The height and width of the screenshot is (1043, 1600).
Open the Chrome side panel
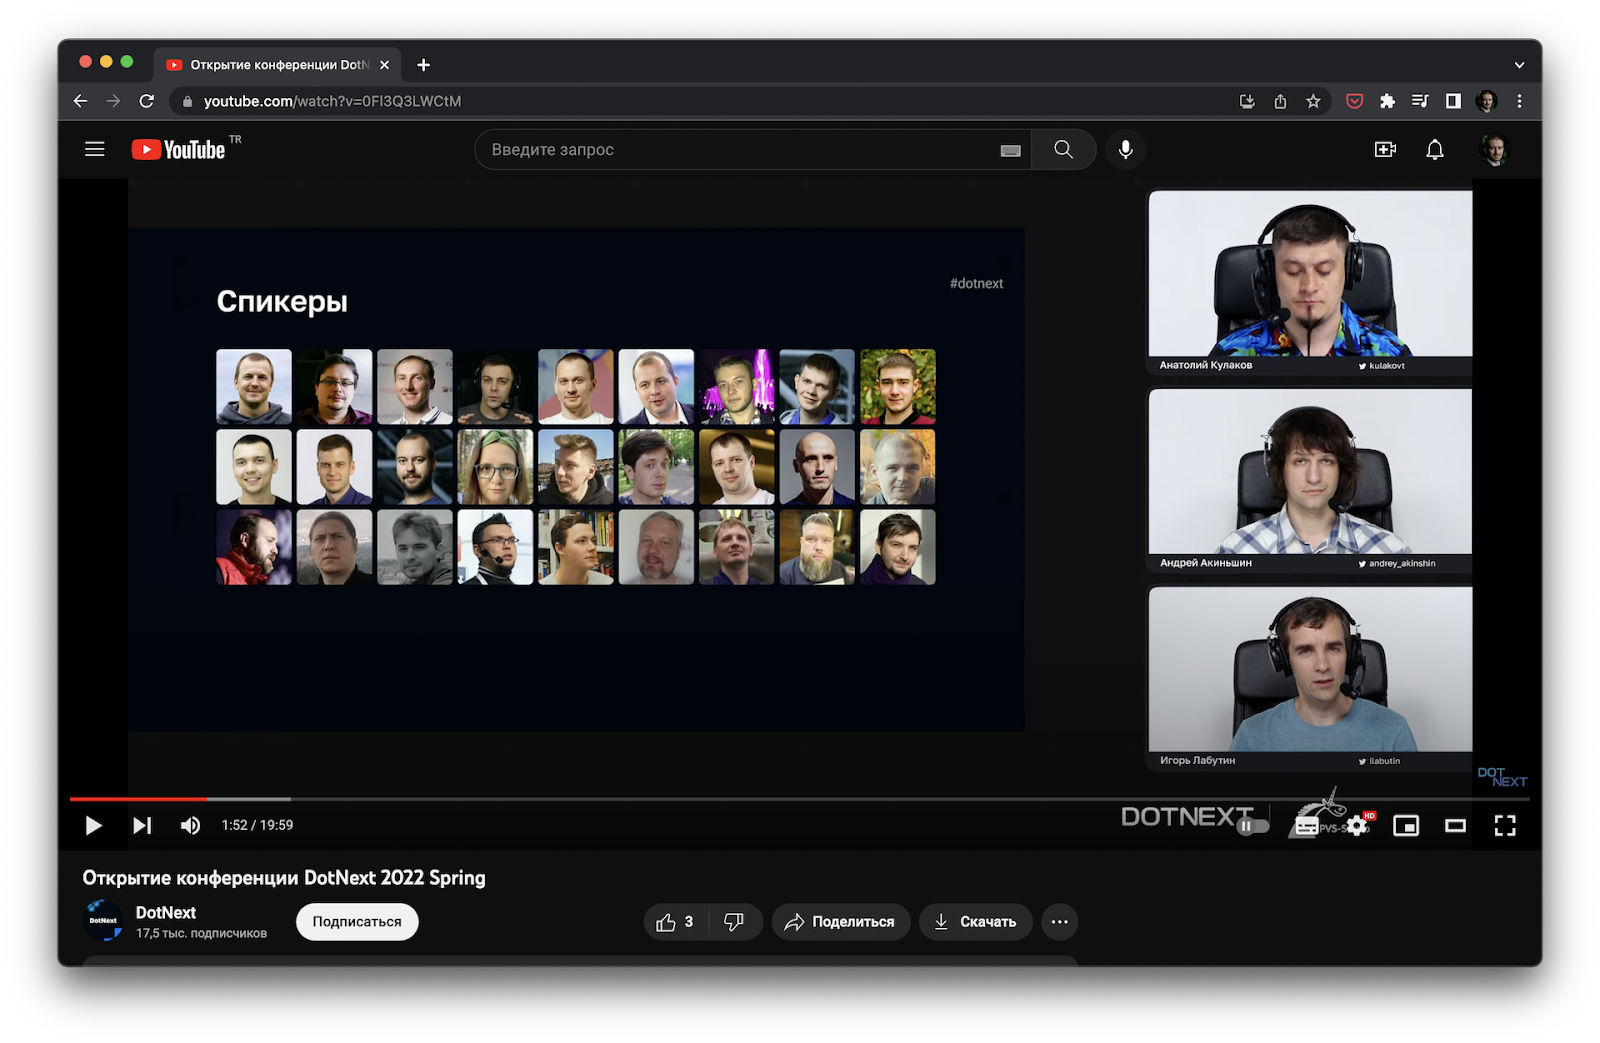[1453, 101]
